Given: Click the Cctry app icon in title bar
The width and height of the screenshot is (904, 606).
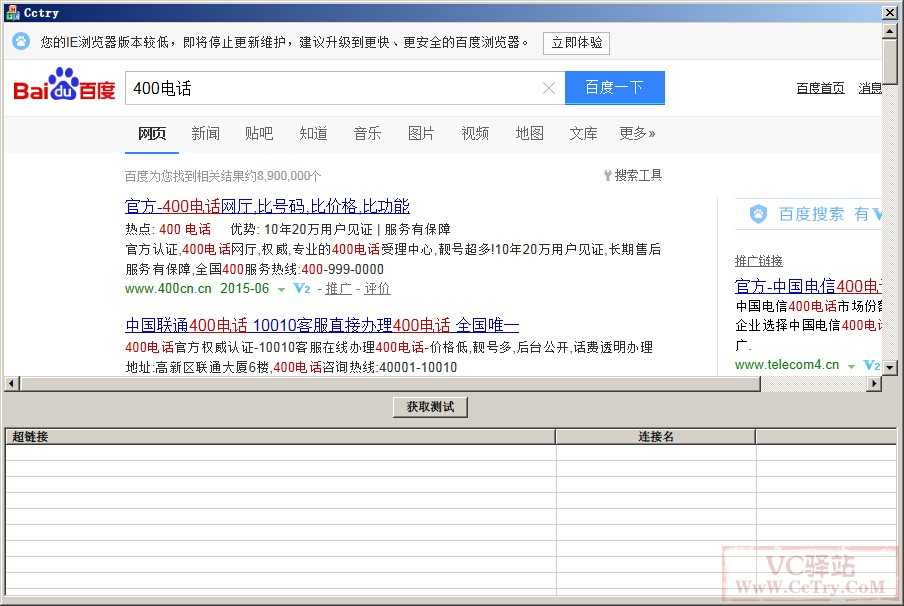Looking at the screenshot, I should click(12, 13).
